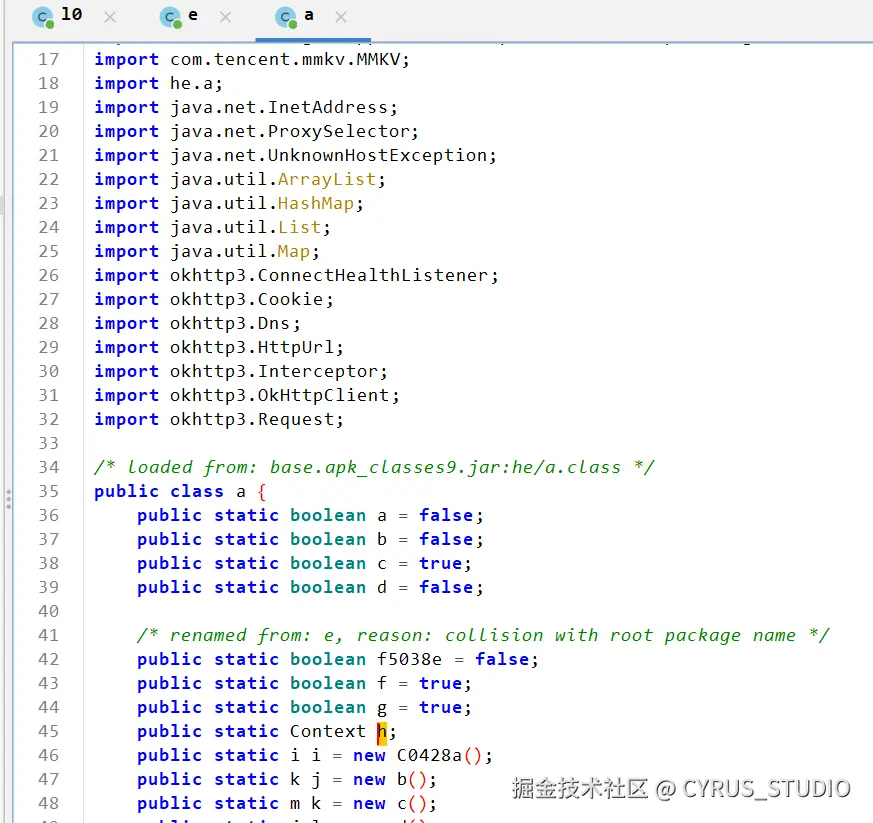Image resolution: width=873 pixels, height=823 pixels.
Task: Close the l0 tab
Action: 110,17
